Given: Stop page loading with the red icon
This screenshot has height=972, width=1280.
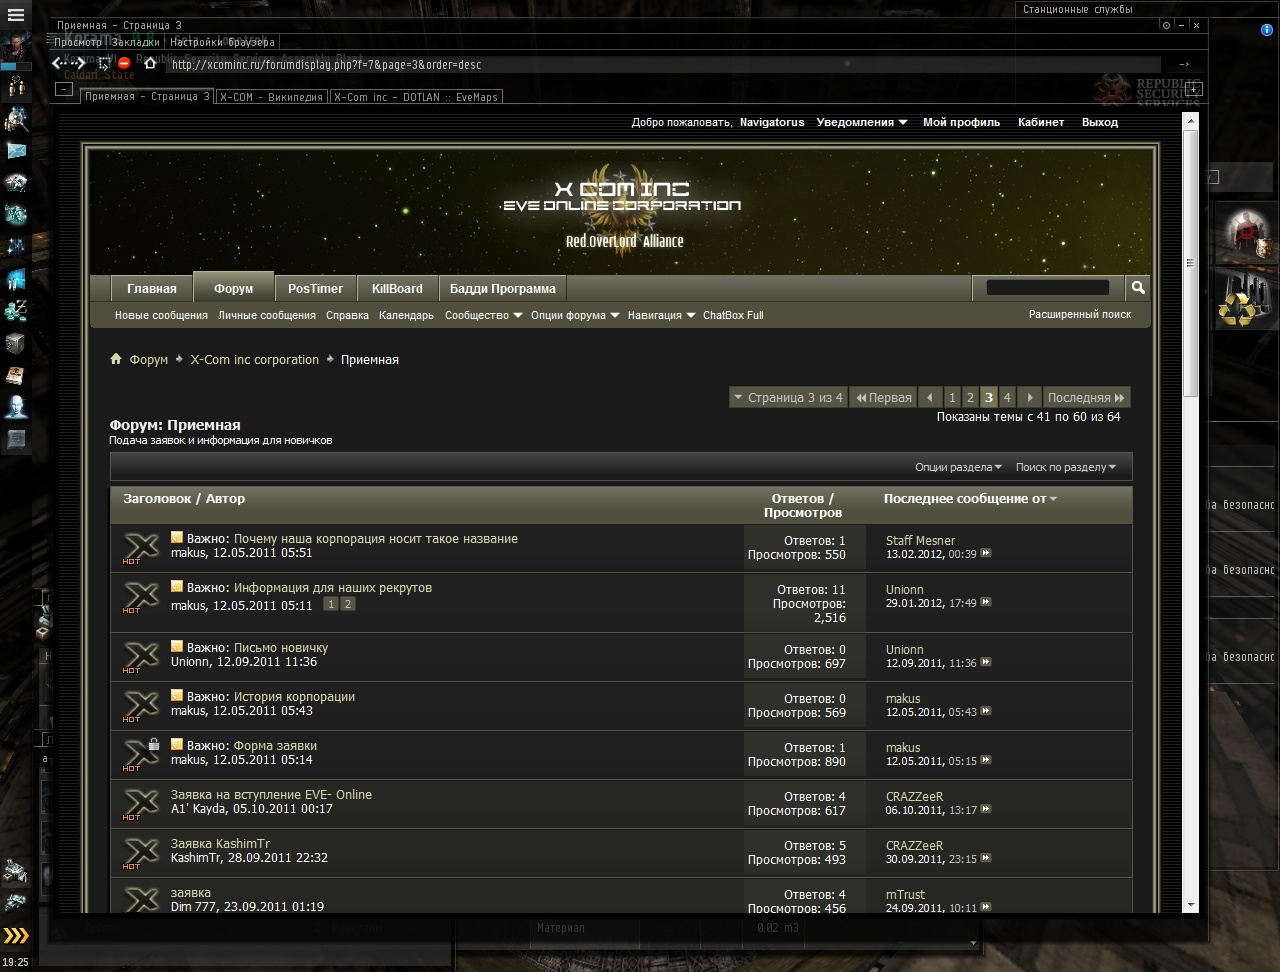Looking at the screenshot, I should [x=124, y=63].
